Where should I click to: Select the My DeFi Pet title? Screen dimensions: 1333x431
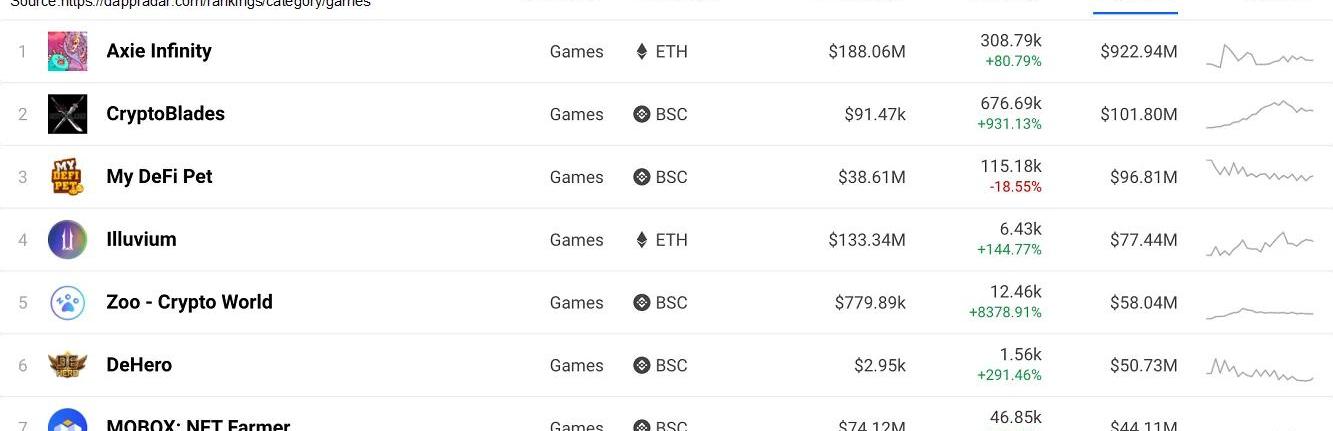(159, 177)
